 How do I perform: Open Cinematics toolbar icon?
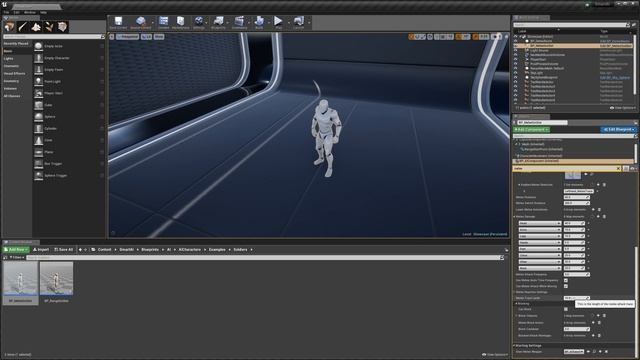coord(239,22)
